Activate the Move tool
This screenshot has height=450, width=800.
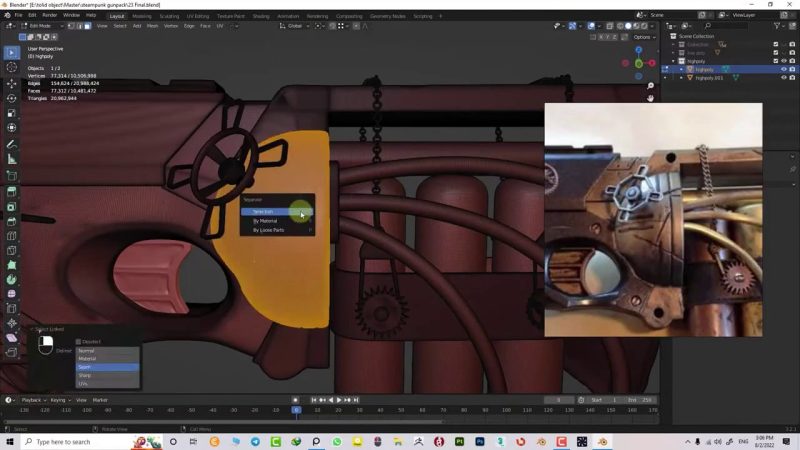12,83
